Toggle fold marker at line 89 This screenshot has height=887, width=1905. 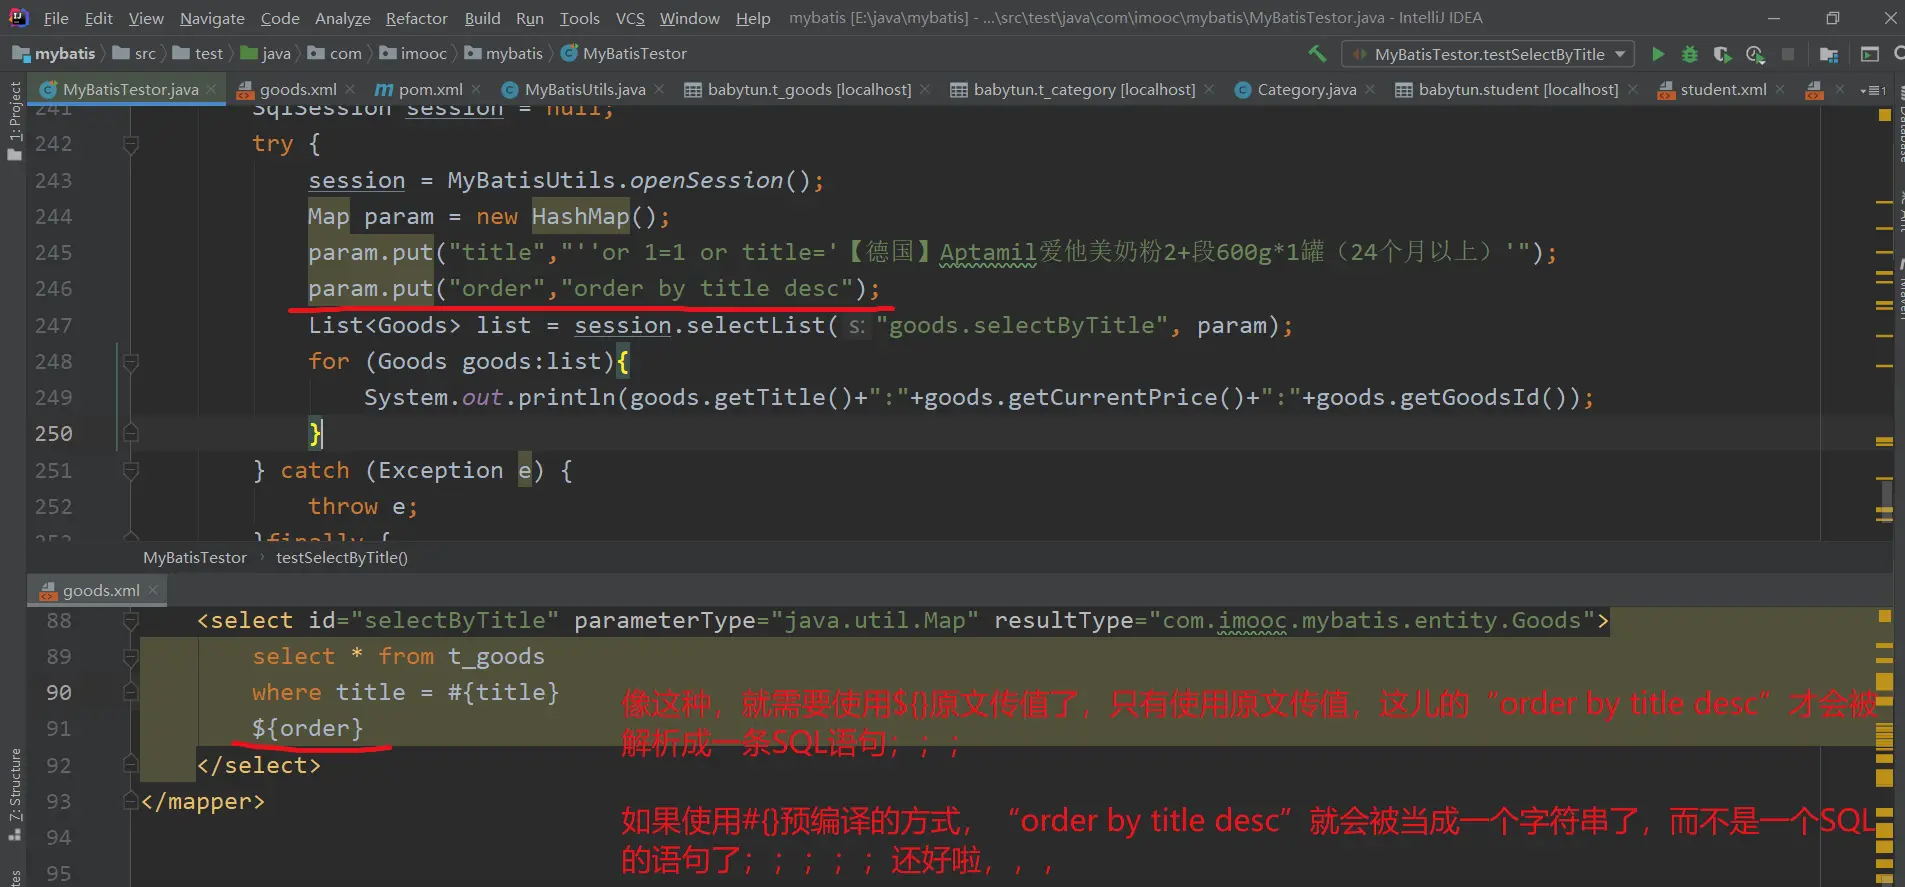pyautogui.click(x=130, y=657)
